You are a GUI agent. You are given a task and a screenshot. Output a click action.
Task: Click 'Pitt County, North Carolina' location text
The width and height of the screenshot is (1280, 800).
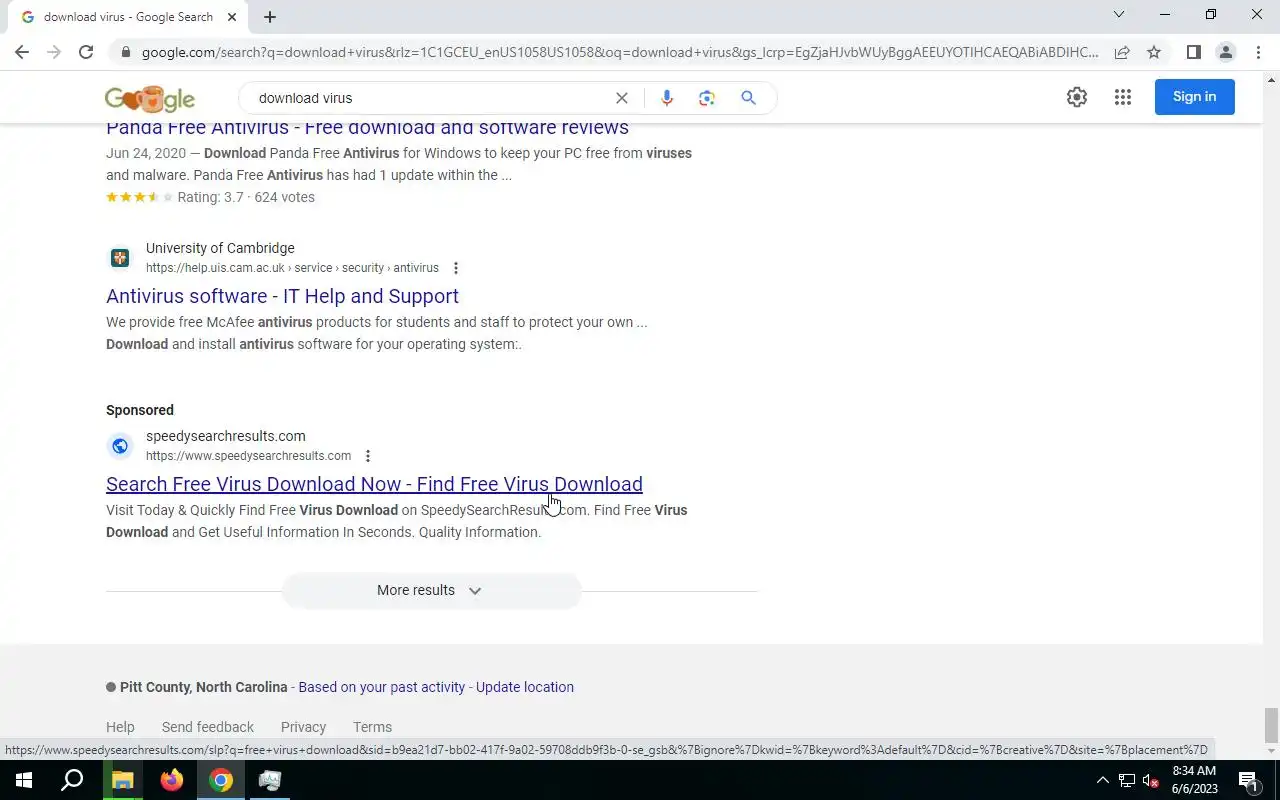(204, 687)
